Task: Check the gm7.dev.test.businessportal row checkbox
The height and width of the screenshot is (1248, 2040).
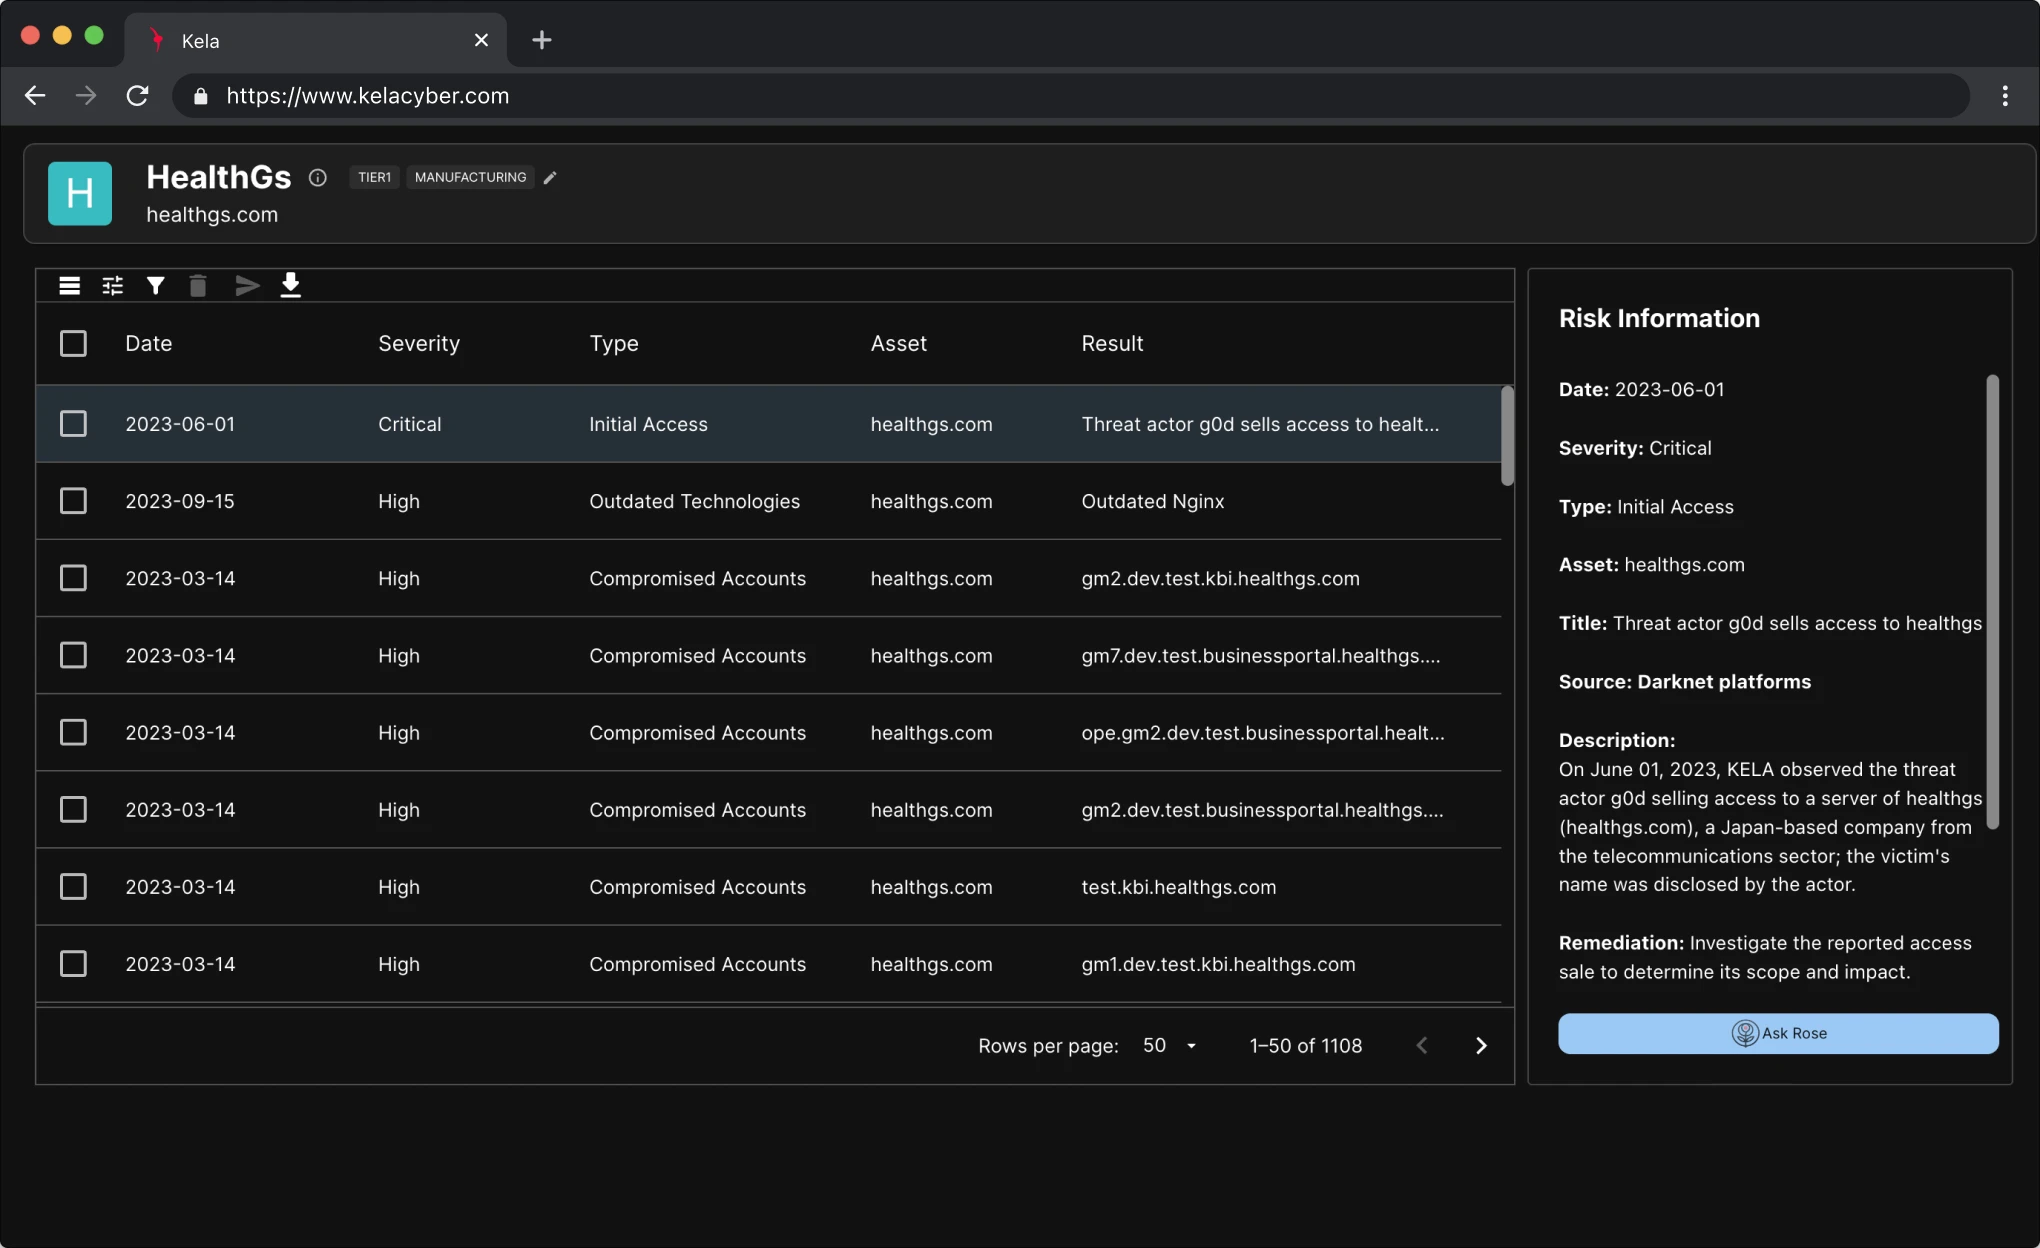Action: click(73, 655)
